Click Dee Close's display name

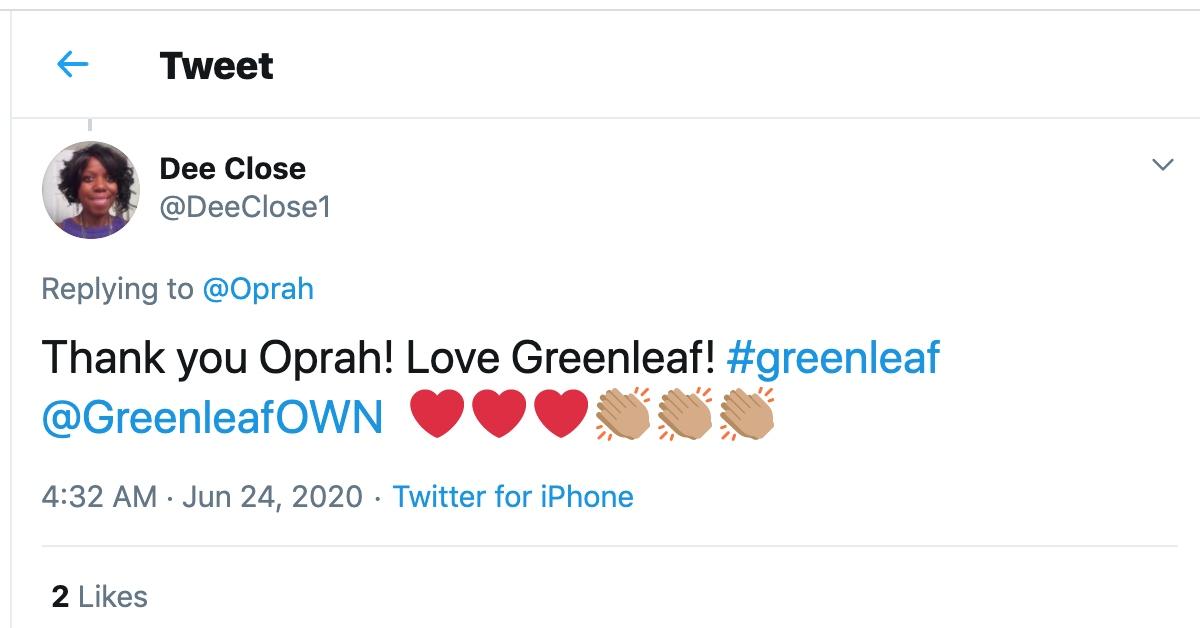point(232,168)
